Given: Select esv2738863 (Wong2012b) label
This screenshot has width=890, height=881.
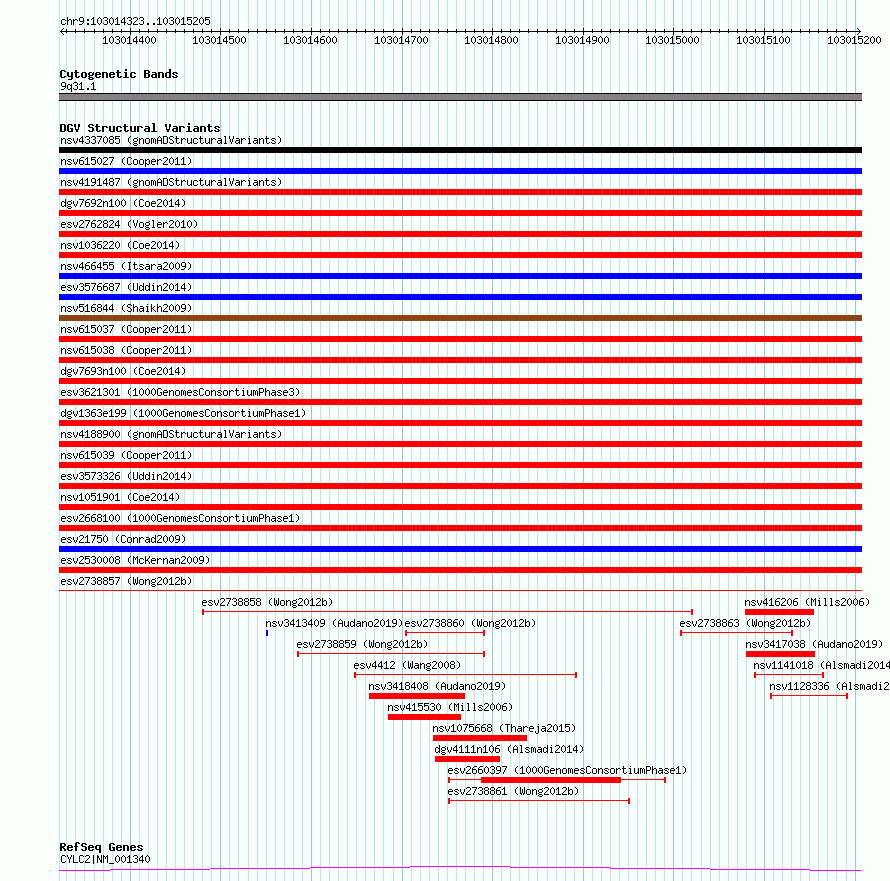Looking at the screenshot, I should [x=745, y=623].
